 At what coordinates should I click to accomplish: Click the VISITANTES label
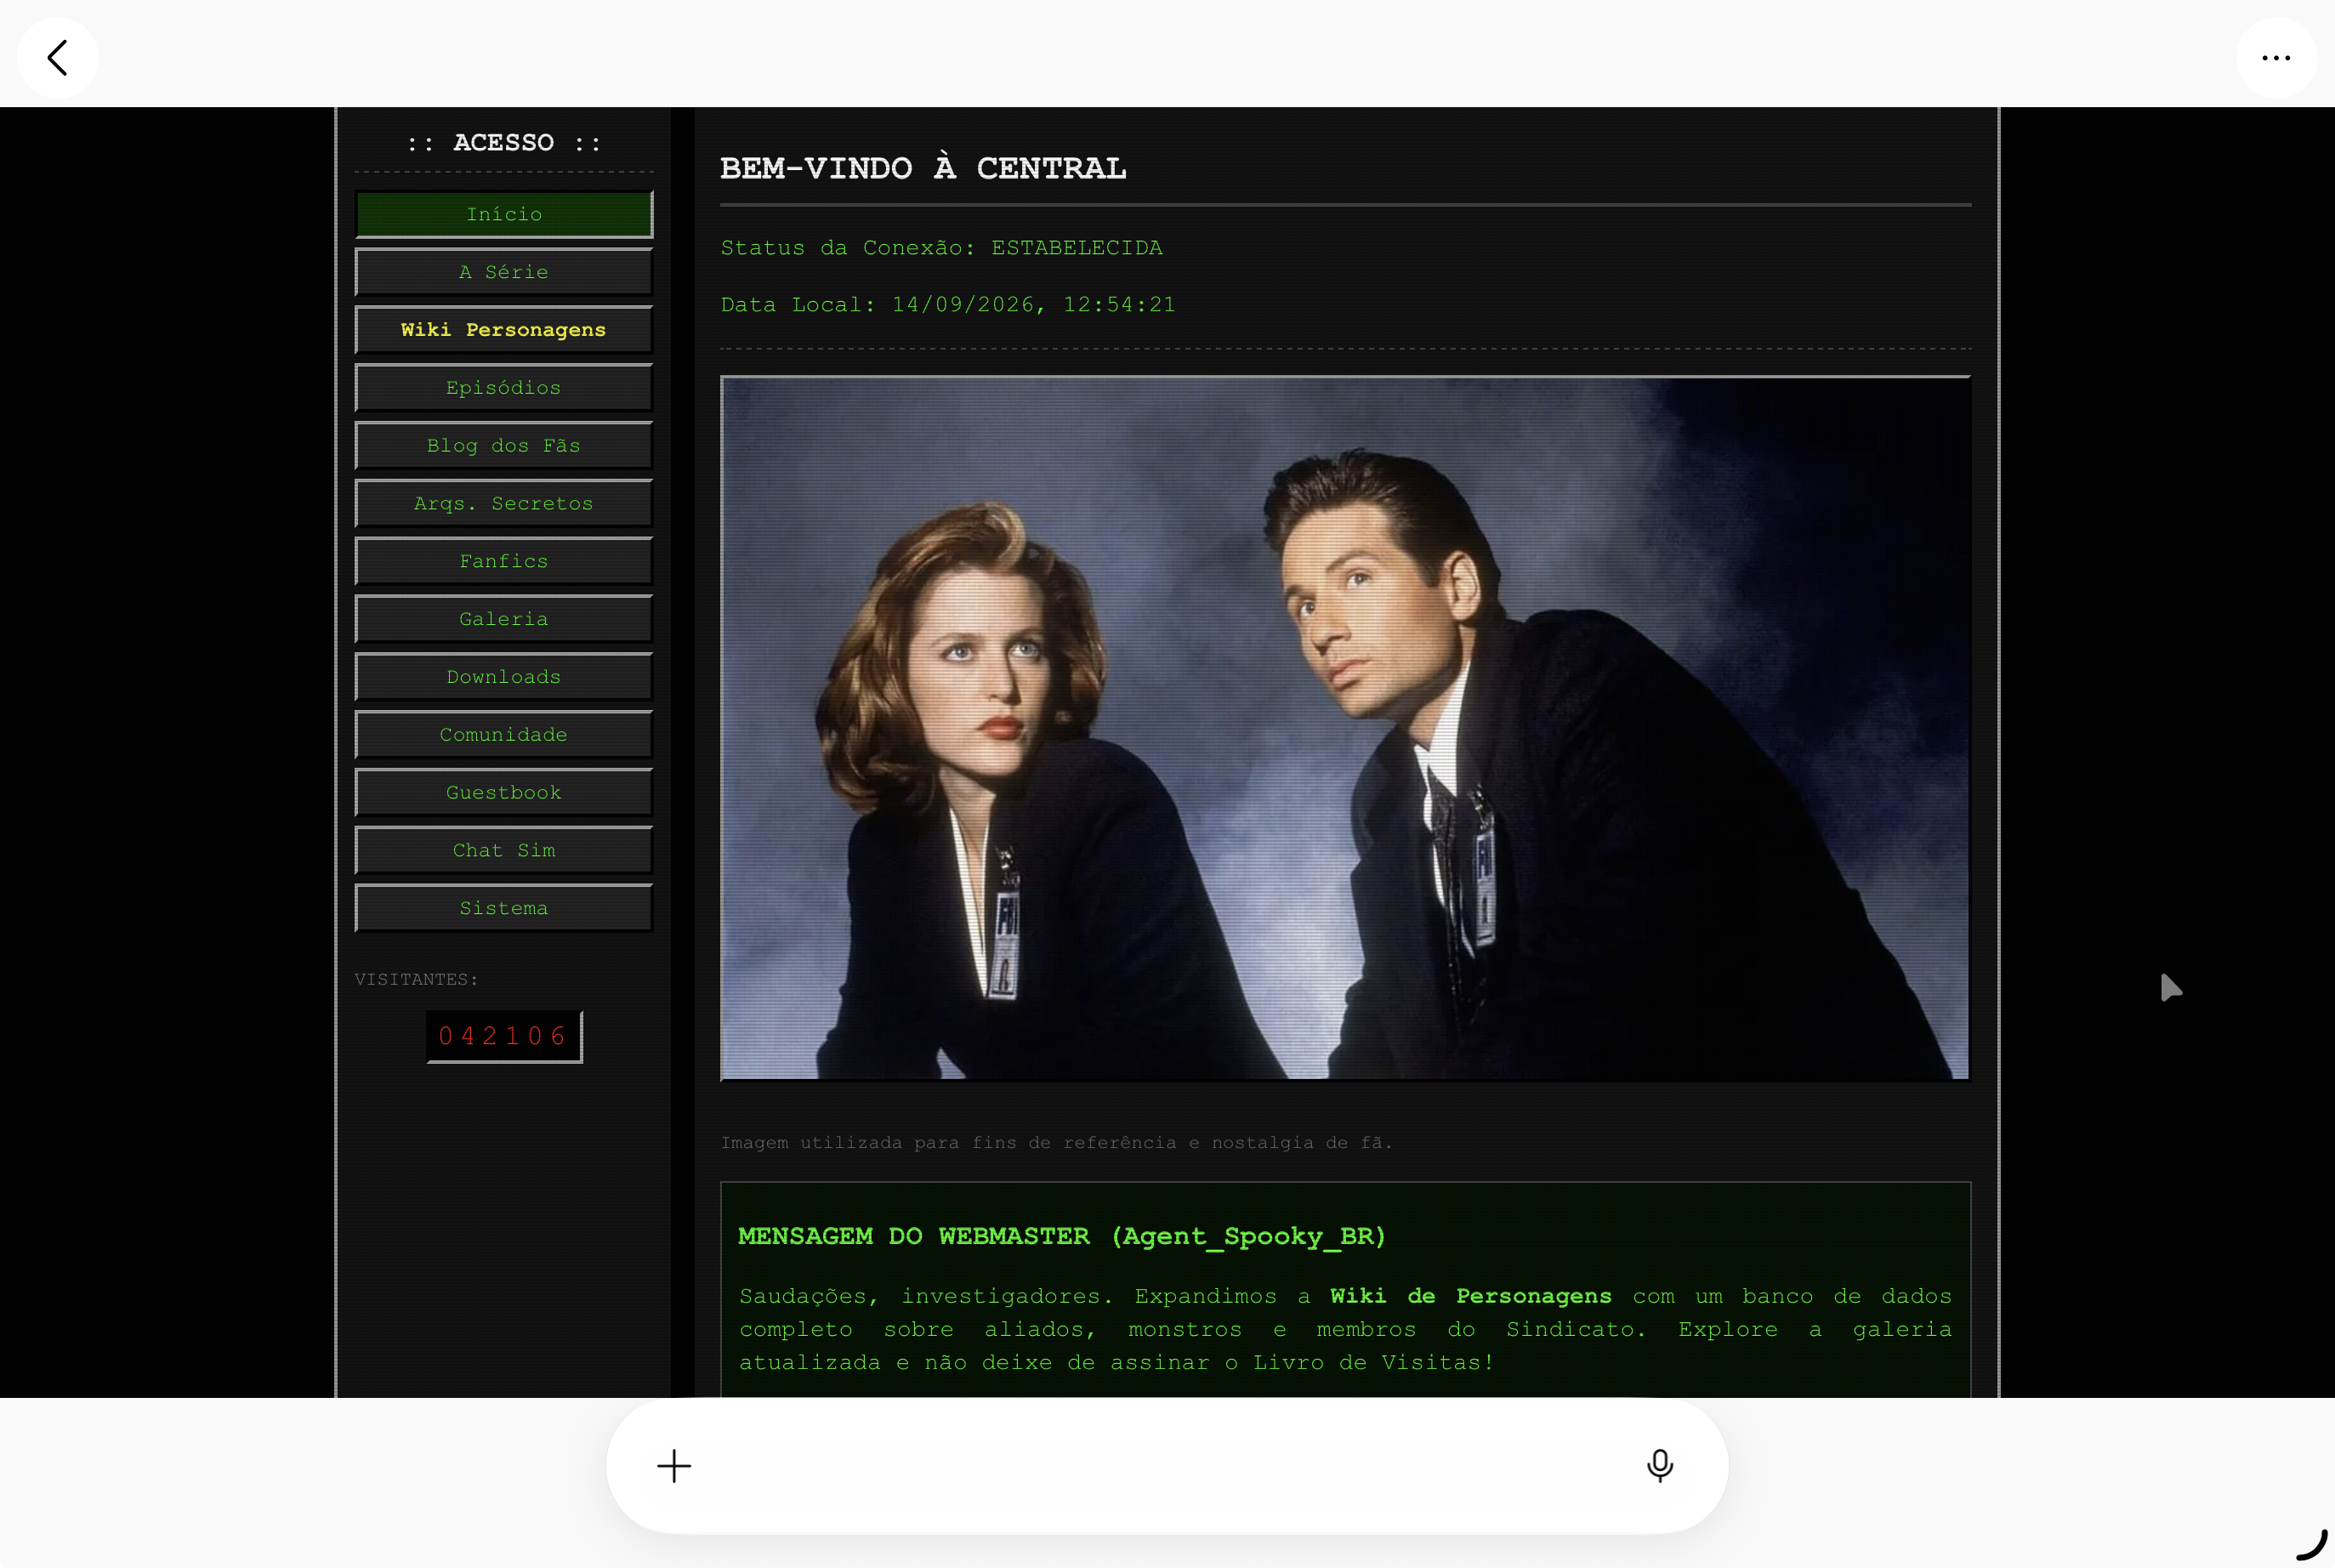(x=416, y=979)
